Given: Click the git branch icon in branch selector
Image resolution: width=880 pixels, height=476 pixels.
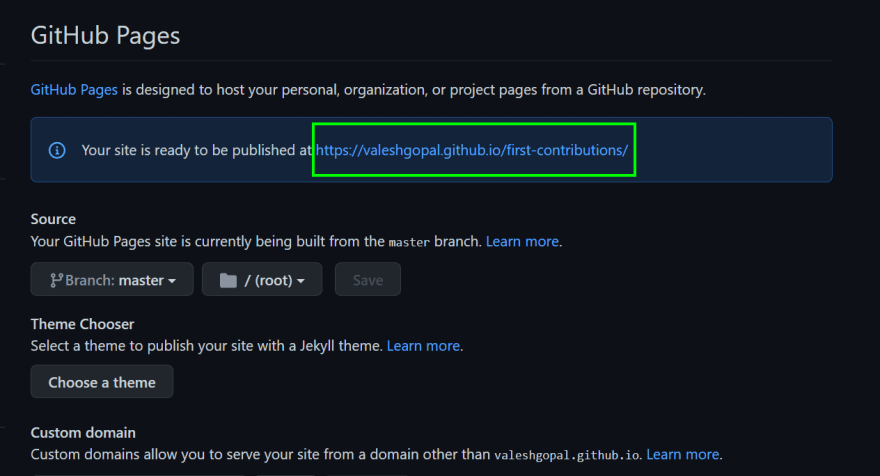Looking at the screenshot, I should tap(56, 280).
